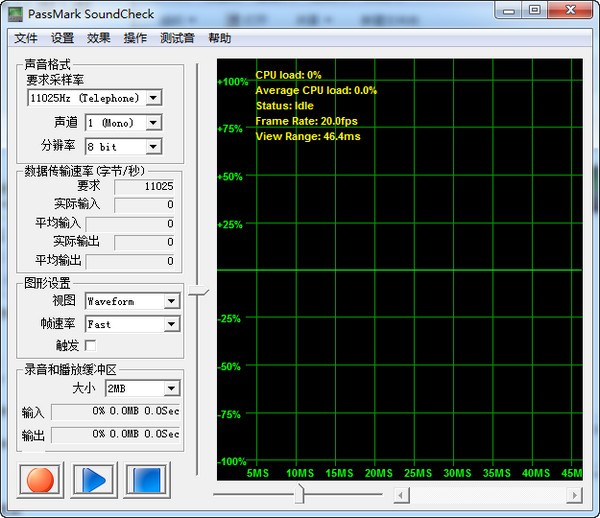Open the 帮助 menu
600x518 pixels.
(x=219, y=38)
